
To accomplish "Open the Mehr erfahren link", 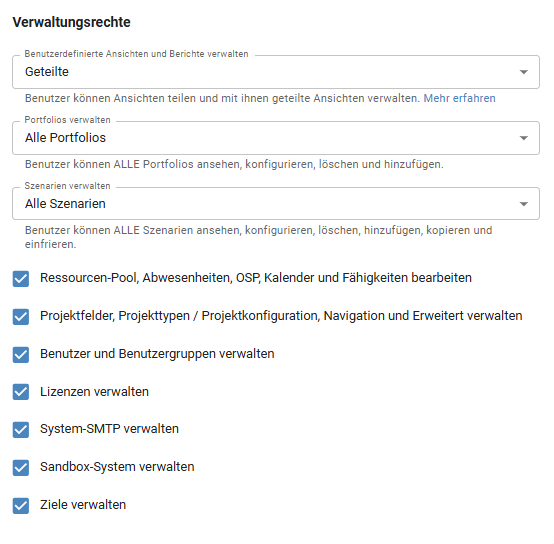I will coord(459,98).
